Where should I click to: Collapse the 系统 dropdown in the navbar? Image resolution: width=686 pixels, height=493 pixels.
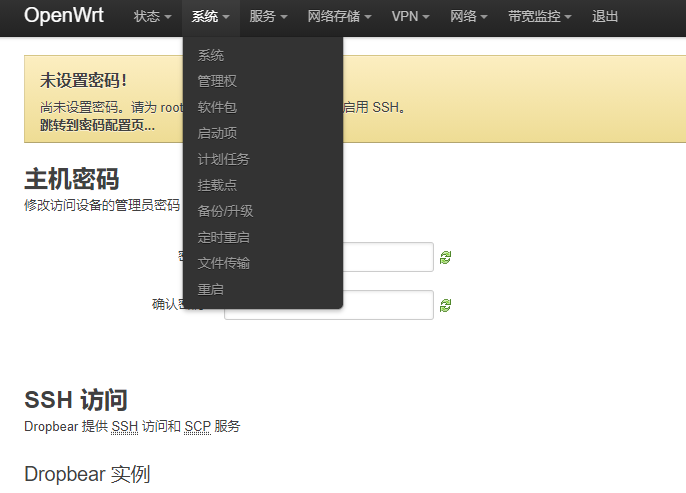pyautogui.click(x=210, y=17)
